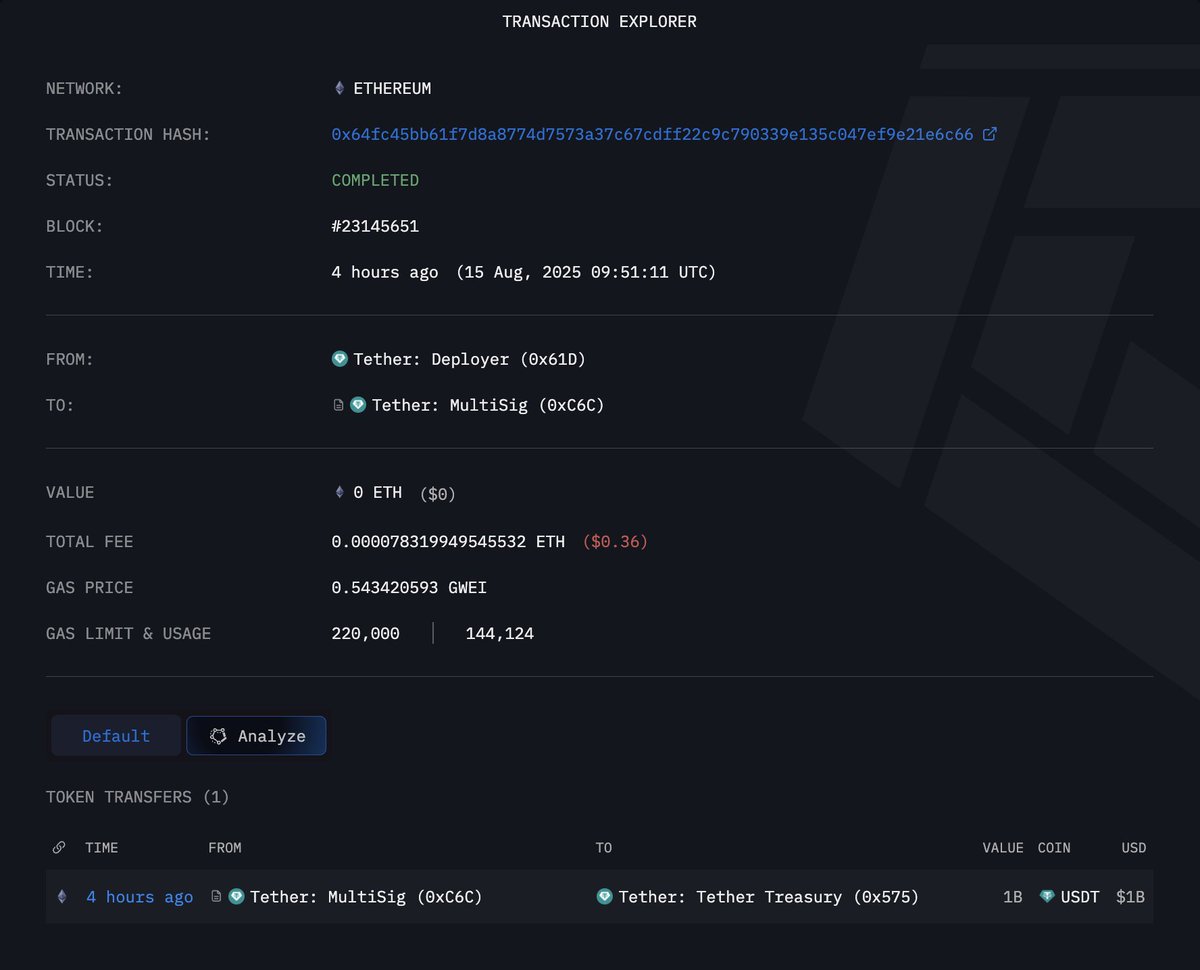Click the Tether icon beside MultiSig in TO field
The image size is (1200, 970).
click(358, 405)
